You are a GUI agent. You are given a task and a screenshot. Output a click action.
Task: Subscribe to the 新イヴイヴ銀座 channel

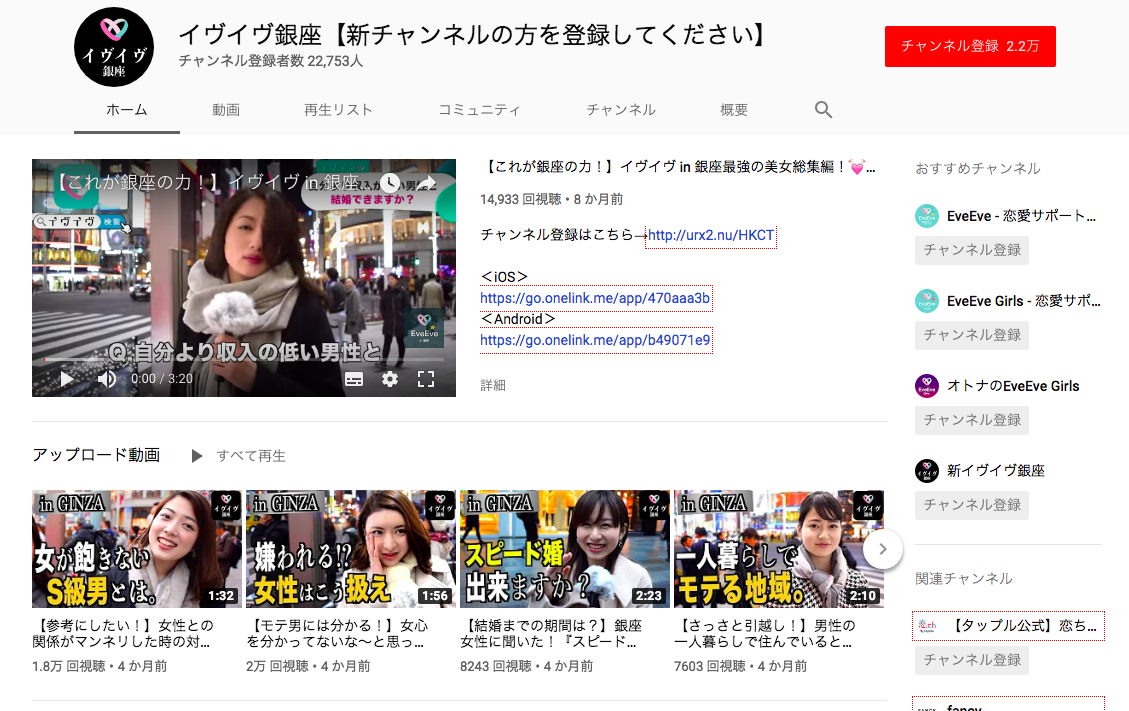coord(972,505)
